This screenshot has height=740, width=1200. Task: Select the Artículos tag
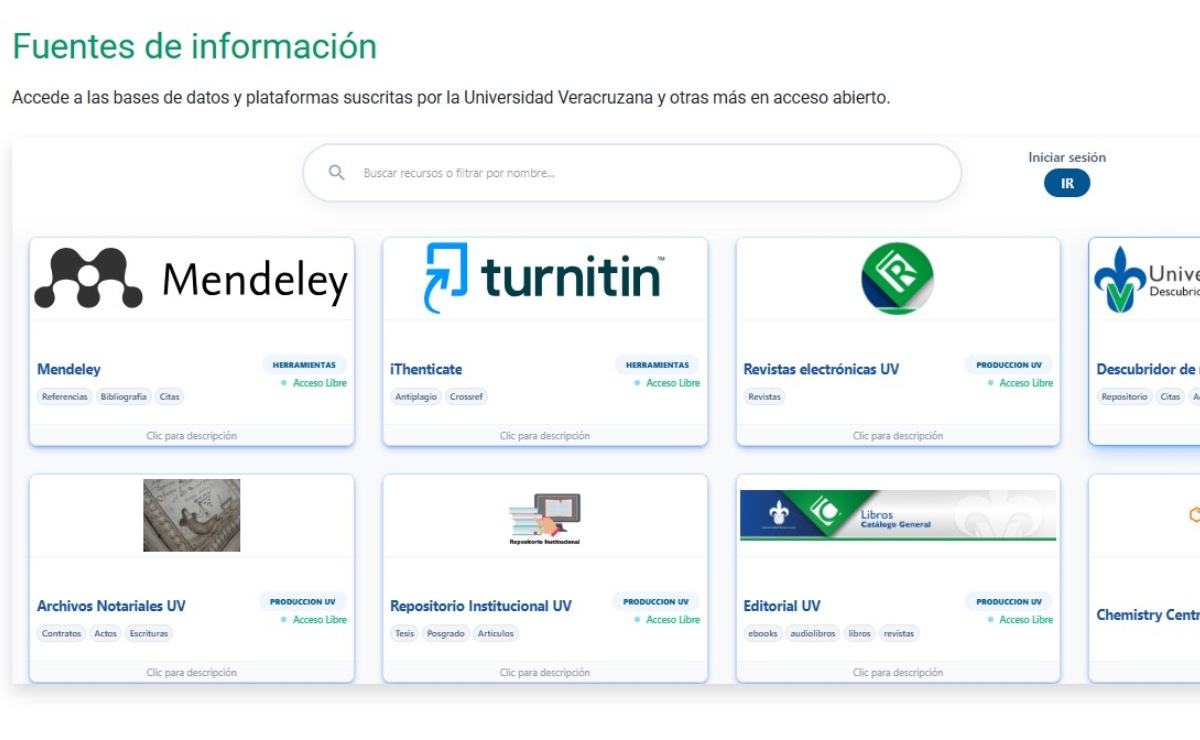click(x=495, y=634)
